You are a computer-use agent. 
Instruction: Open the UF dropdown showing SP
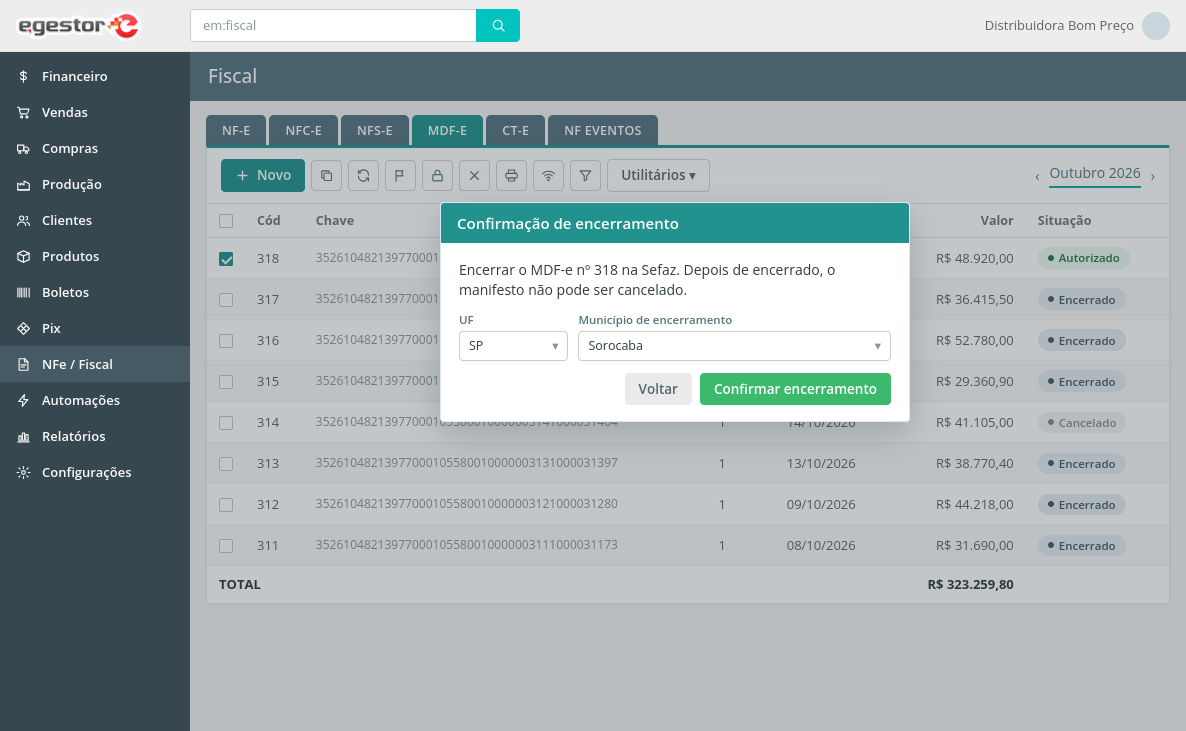pos(513,346)
